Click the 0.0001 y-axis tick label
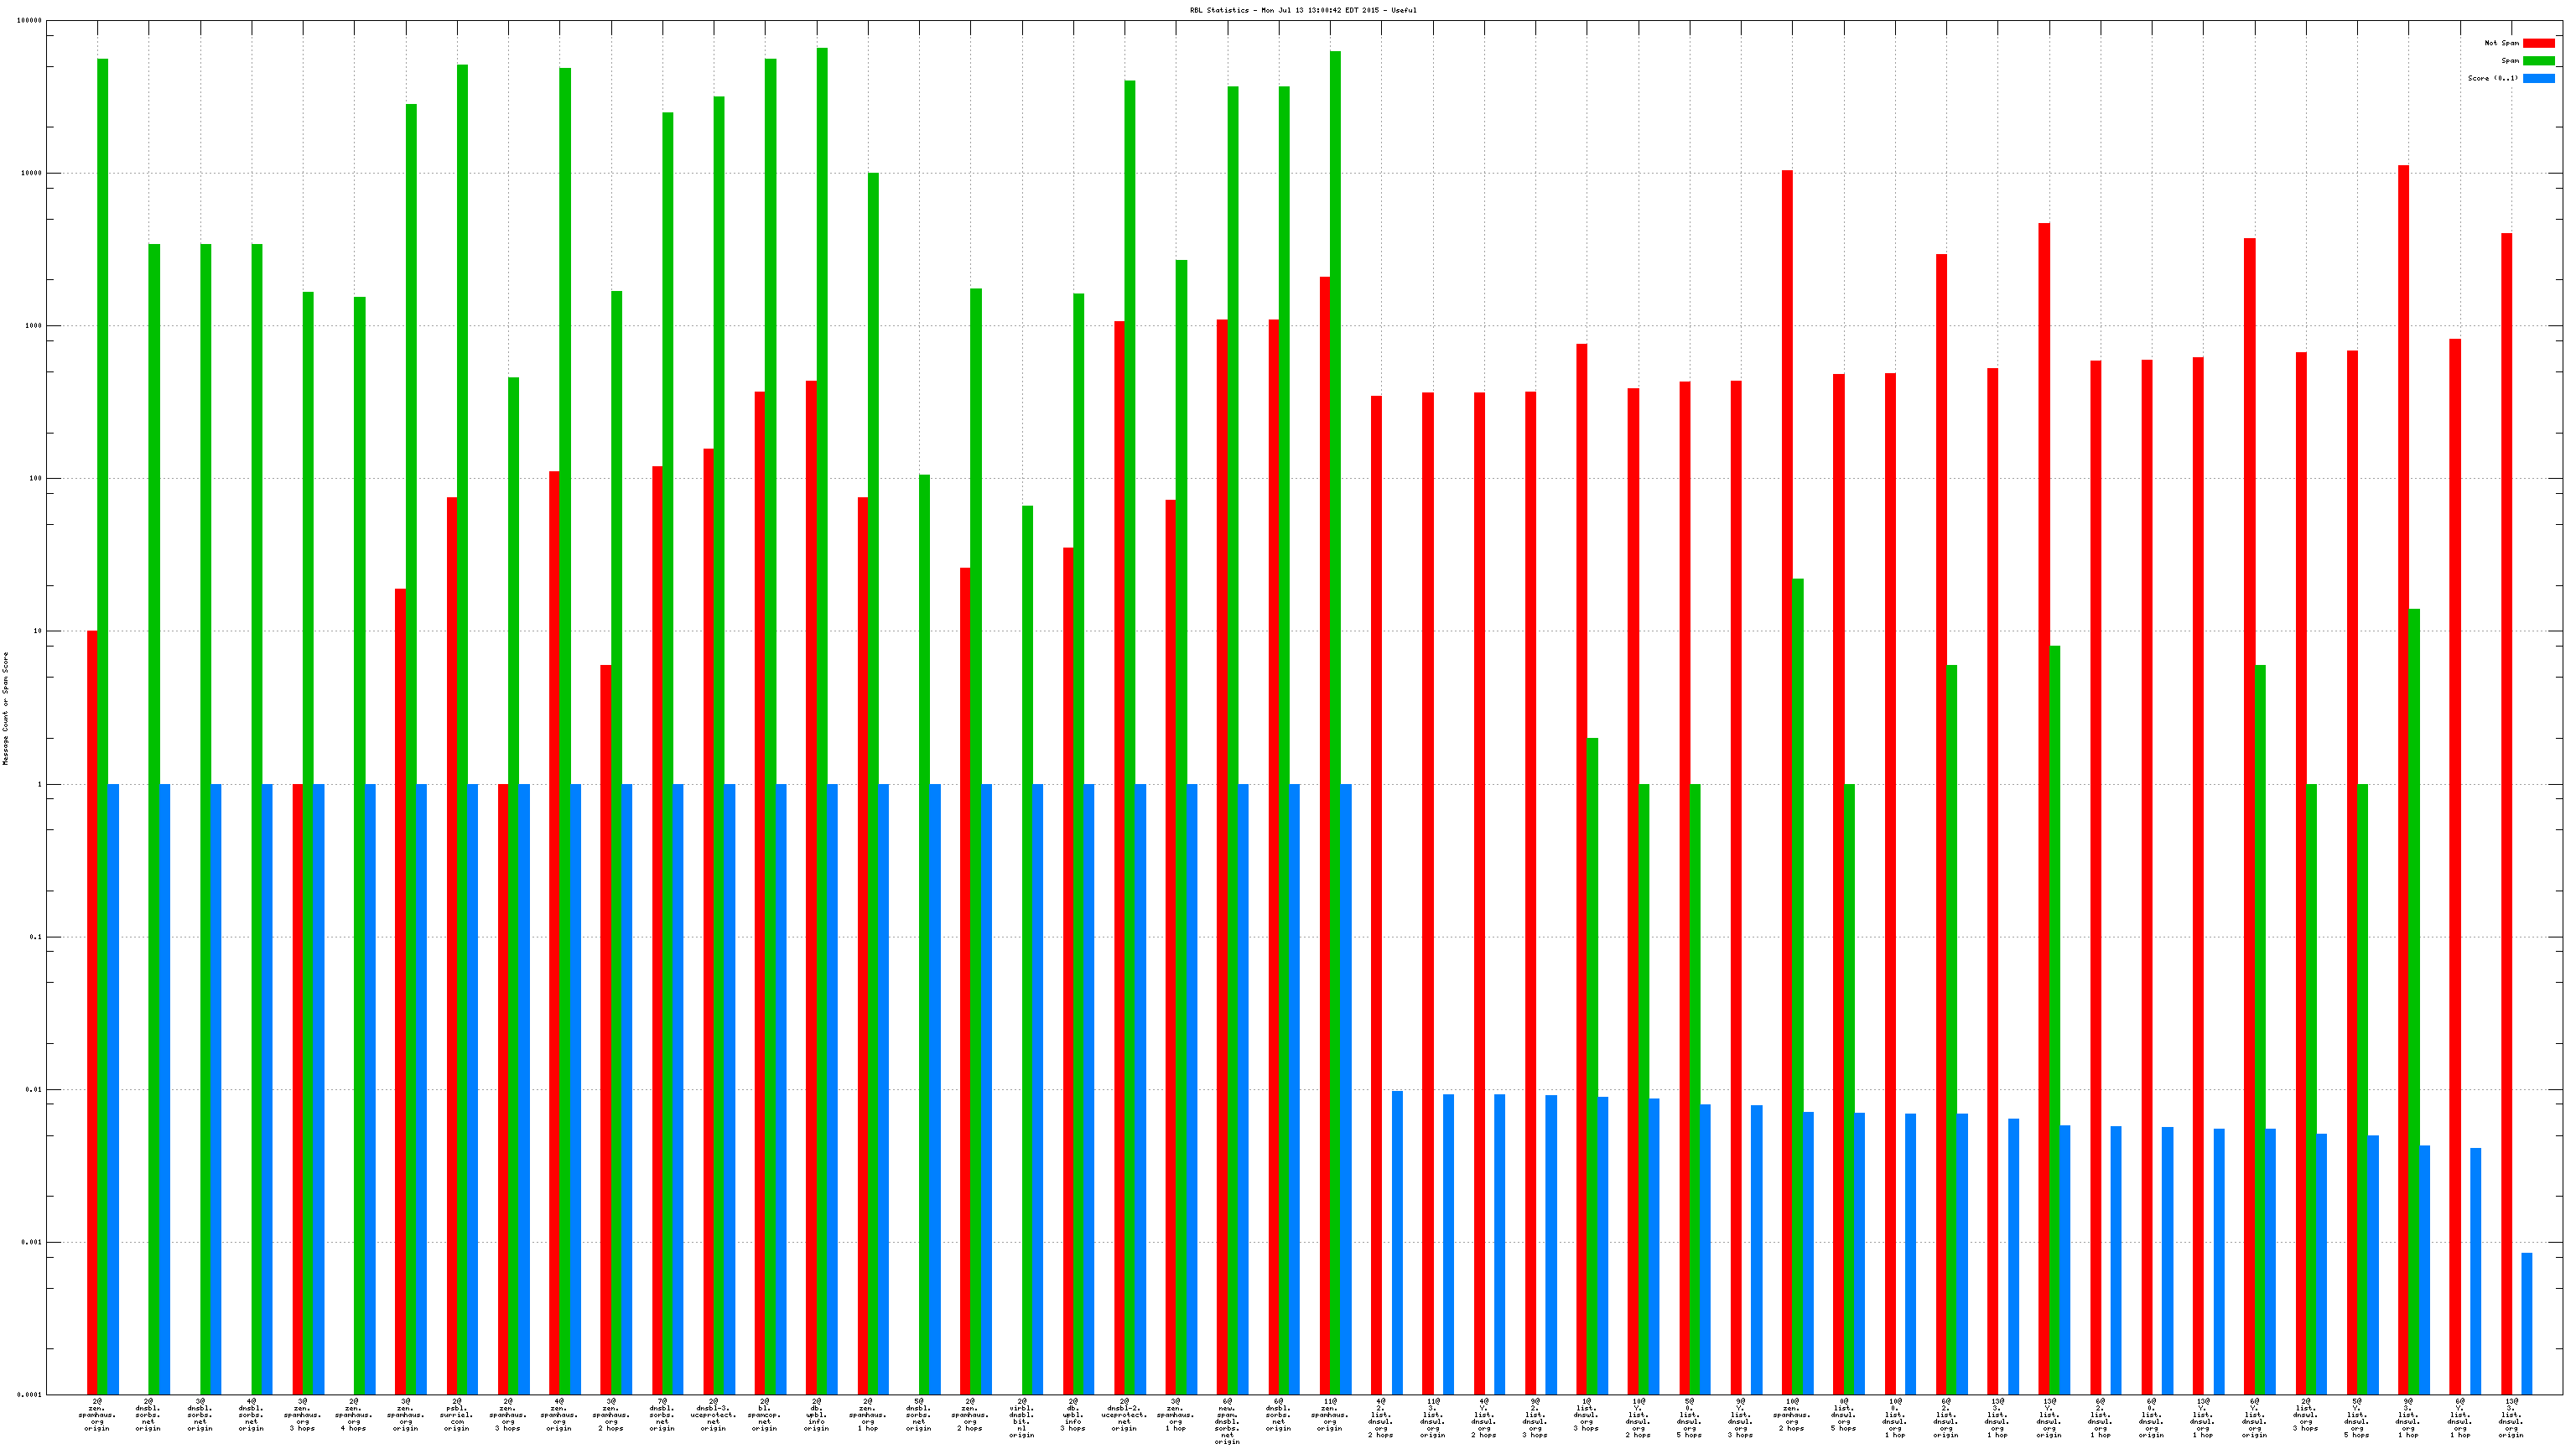The image size is (2576, 1449). pyautogui.click(x=29, y=1395)
